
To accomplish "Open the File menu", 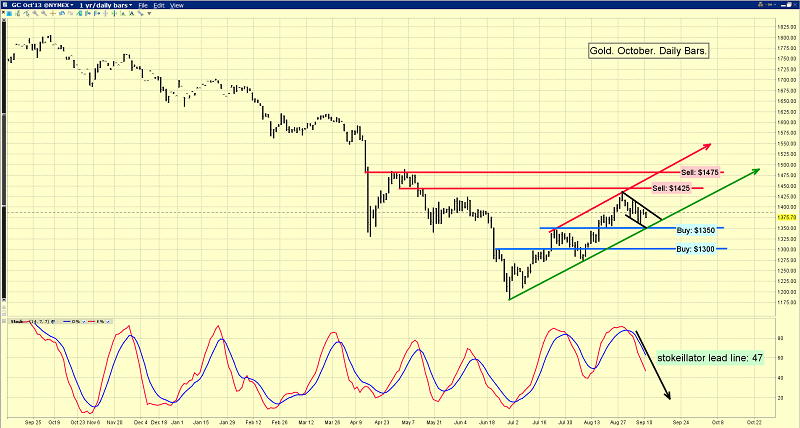I will click(143, 5).
